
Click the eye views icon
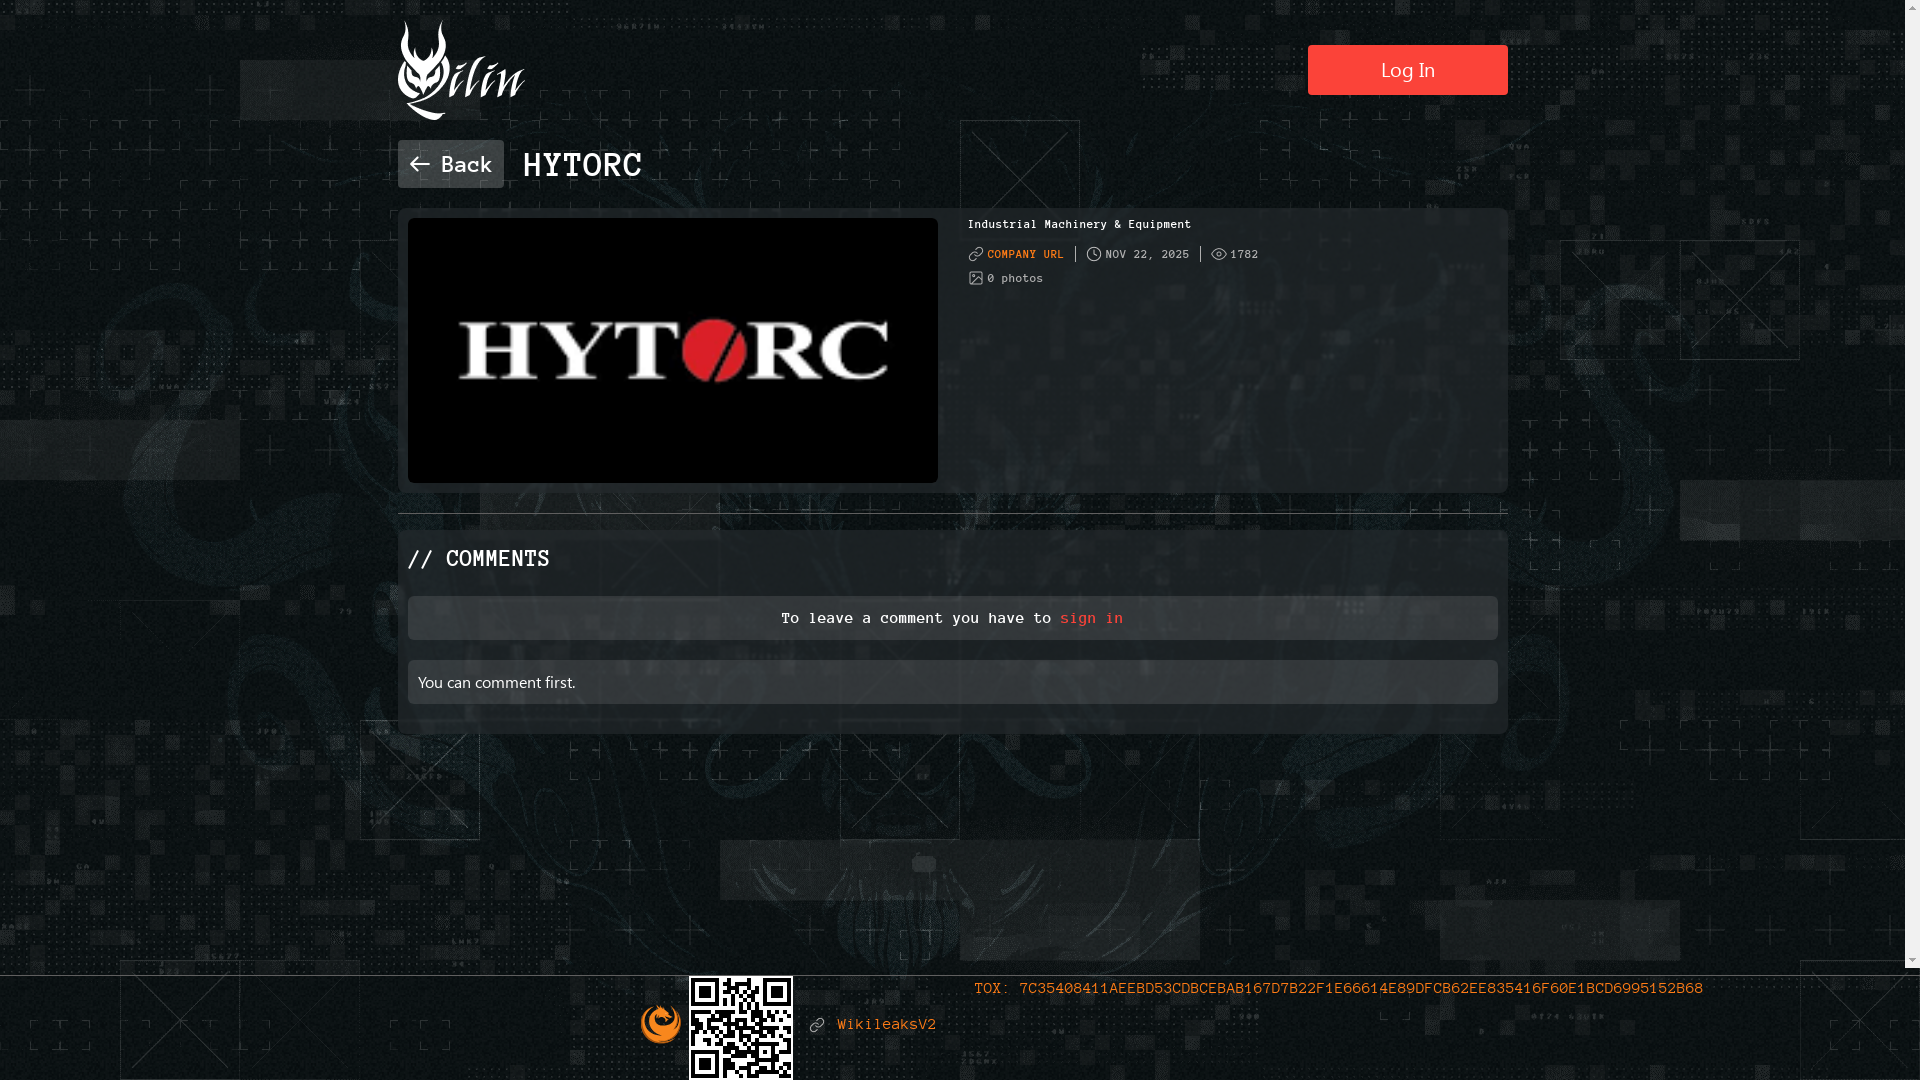pyautogui.click(x=1218, y=254)
